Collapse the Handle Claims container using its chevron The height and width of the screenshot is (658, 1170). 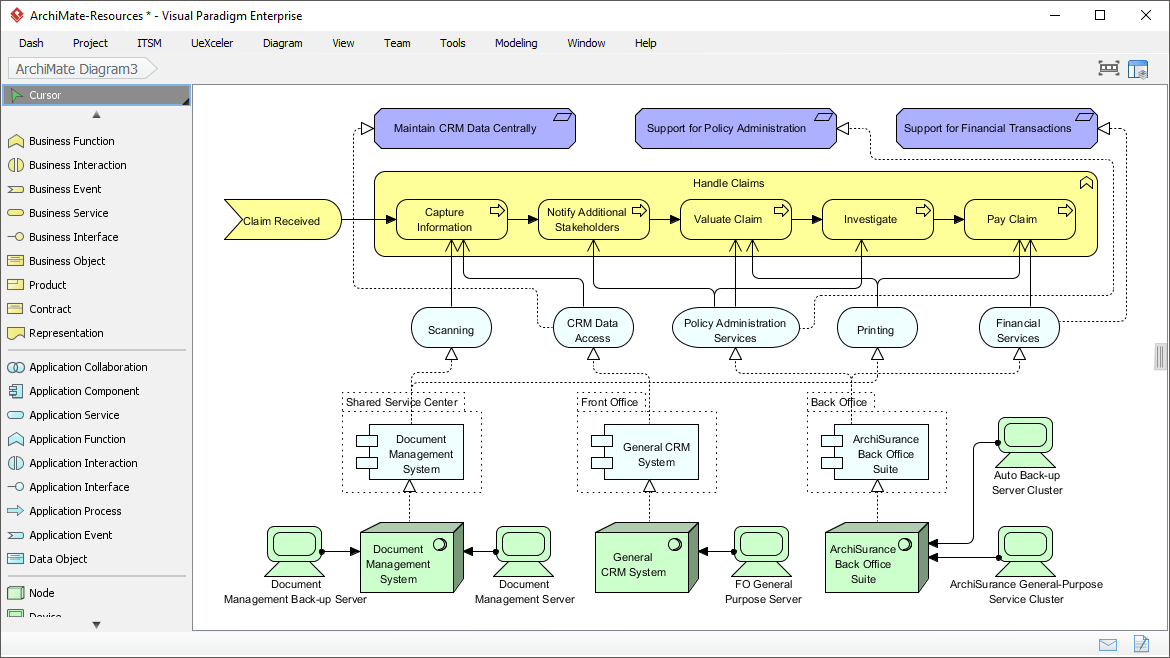tap(1086, 183)
